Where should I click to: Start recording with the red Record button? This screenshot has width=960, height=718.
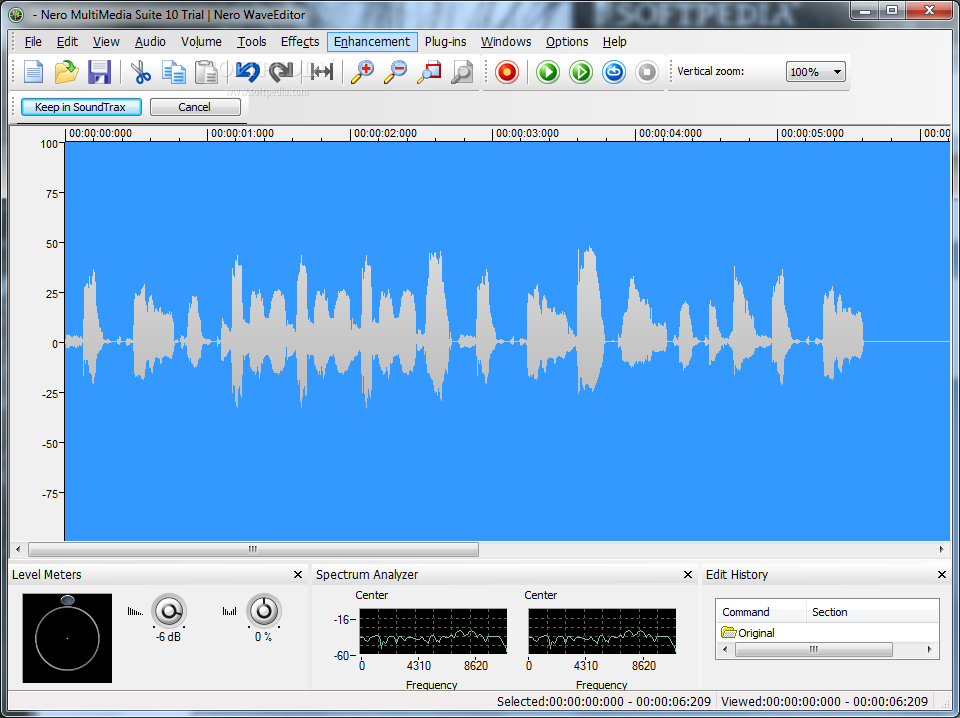(507, 72)
